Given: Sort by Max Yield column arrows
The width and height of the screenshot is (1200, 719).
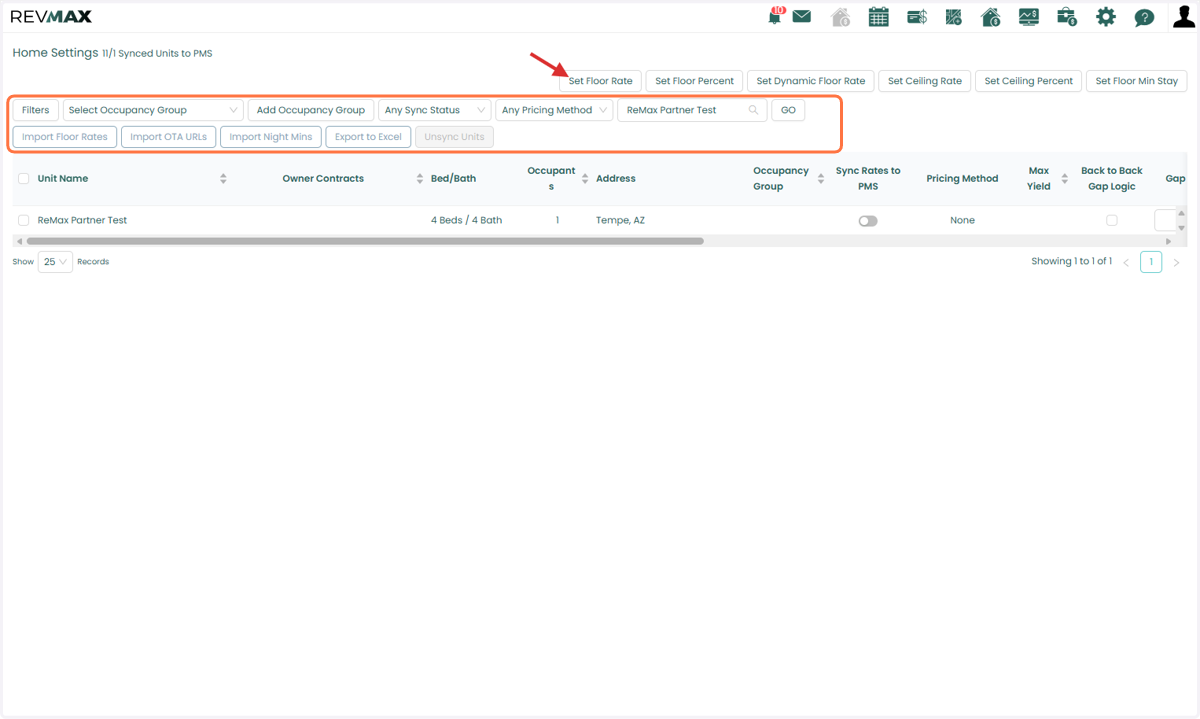Looking at the screenshot, I should coord(1065,178).
